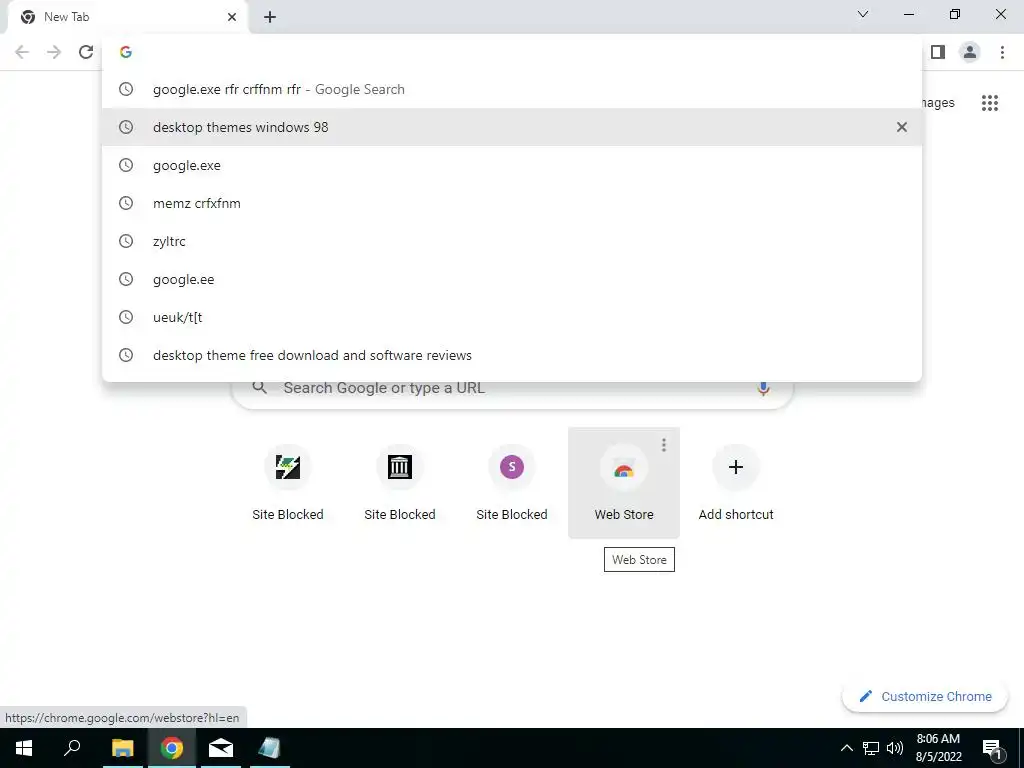Image resolution: width=1024 pixels, height=768 pixels.
Task: Open File Explorer from the taskbar
Action: coord(122,748)
